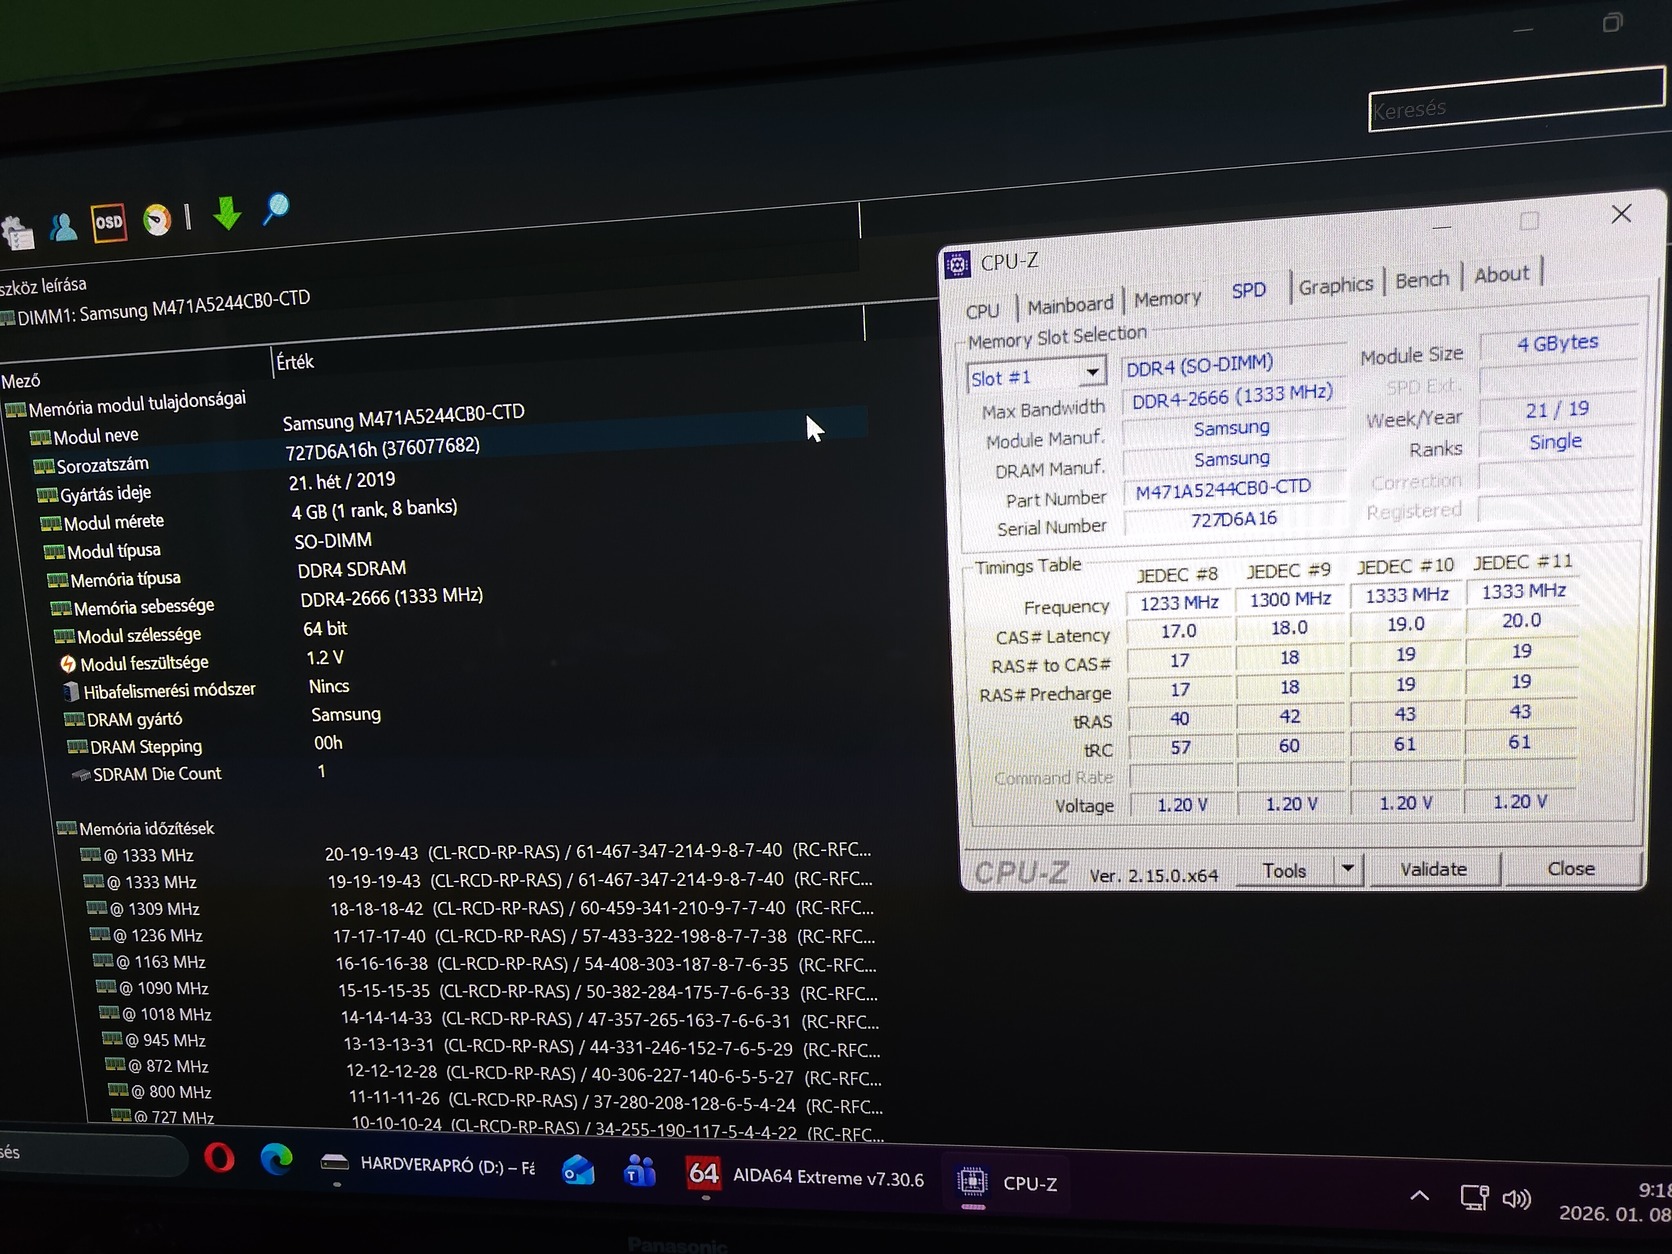Switch to AIDA64 Extreme taskbar button
The height and width of the screenshot is (1254, 1672).
click(x=805, y=1176)
